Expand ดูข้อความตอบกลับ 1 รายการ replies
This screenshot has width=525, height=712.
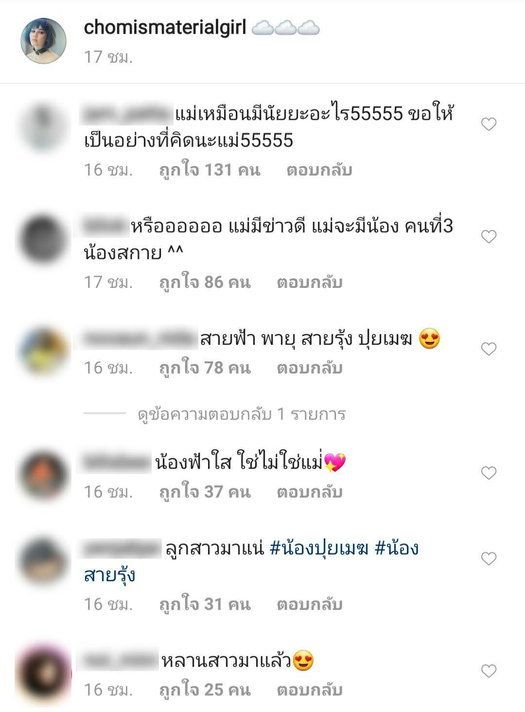(242, 414)
